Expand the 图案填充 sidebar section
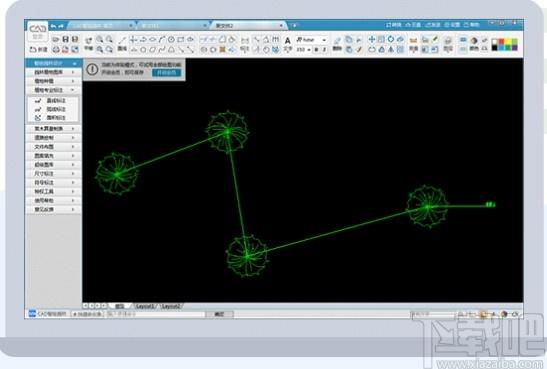Viewport: 547px width, 369px height. click(54, 156)
